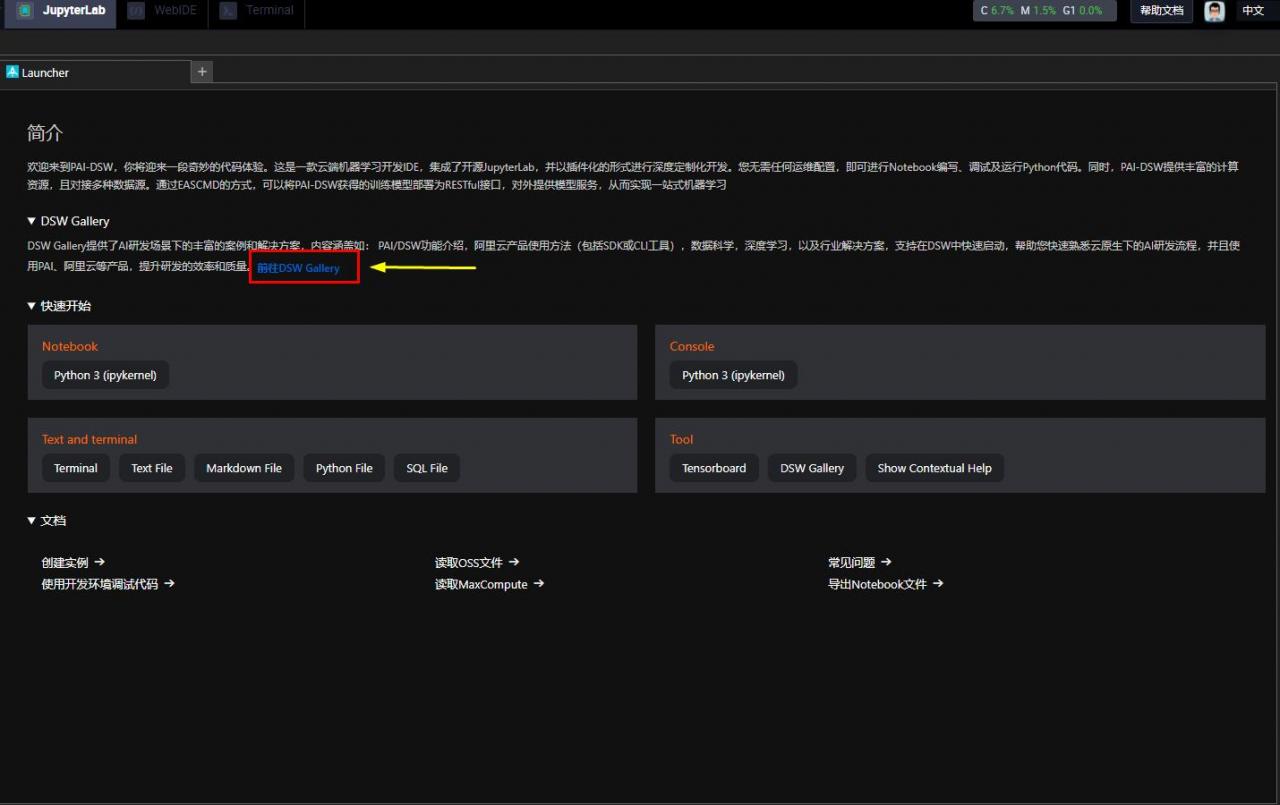Open the Terminal top tab
This screenshot has height=805, width=1280.
pos(257,11)
